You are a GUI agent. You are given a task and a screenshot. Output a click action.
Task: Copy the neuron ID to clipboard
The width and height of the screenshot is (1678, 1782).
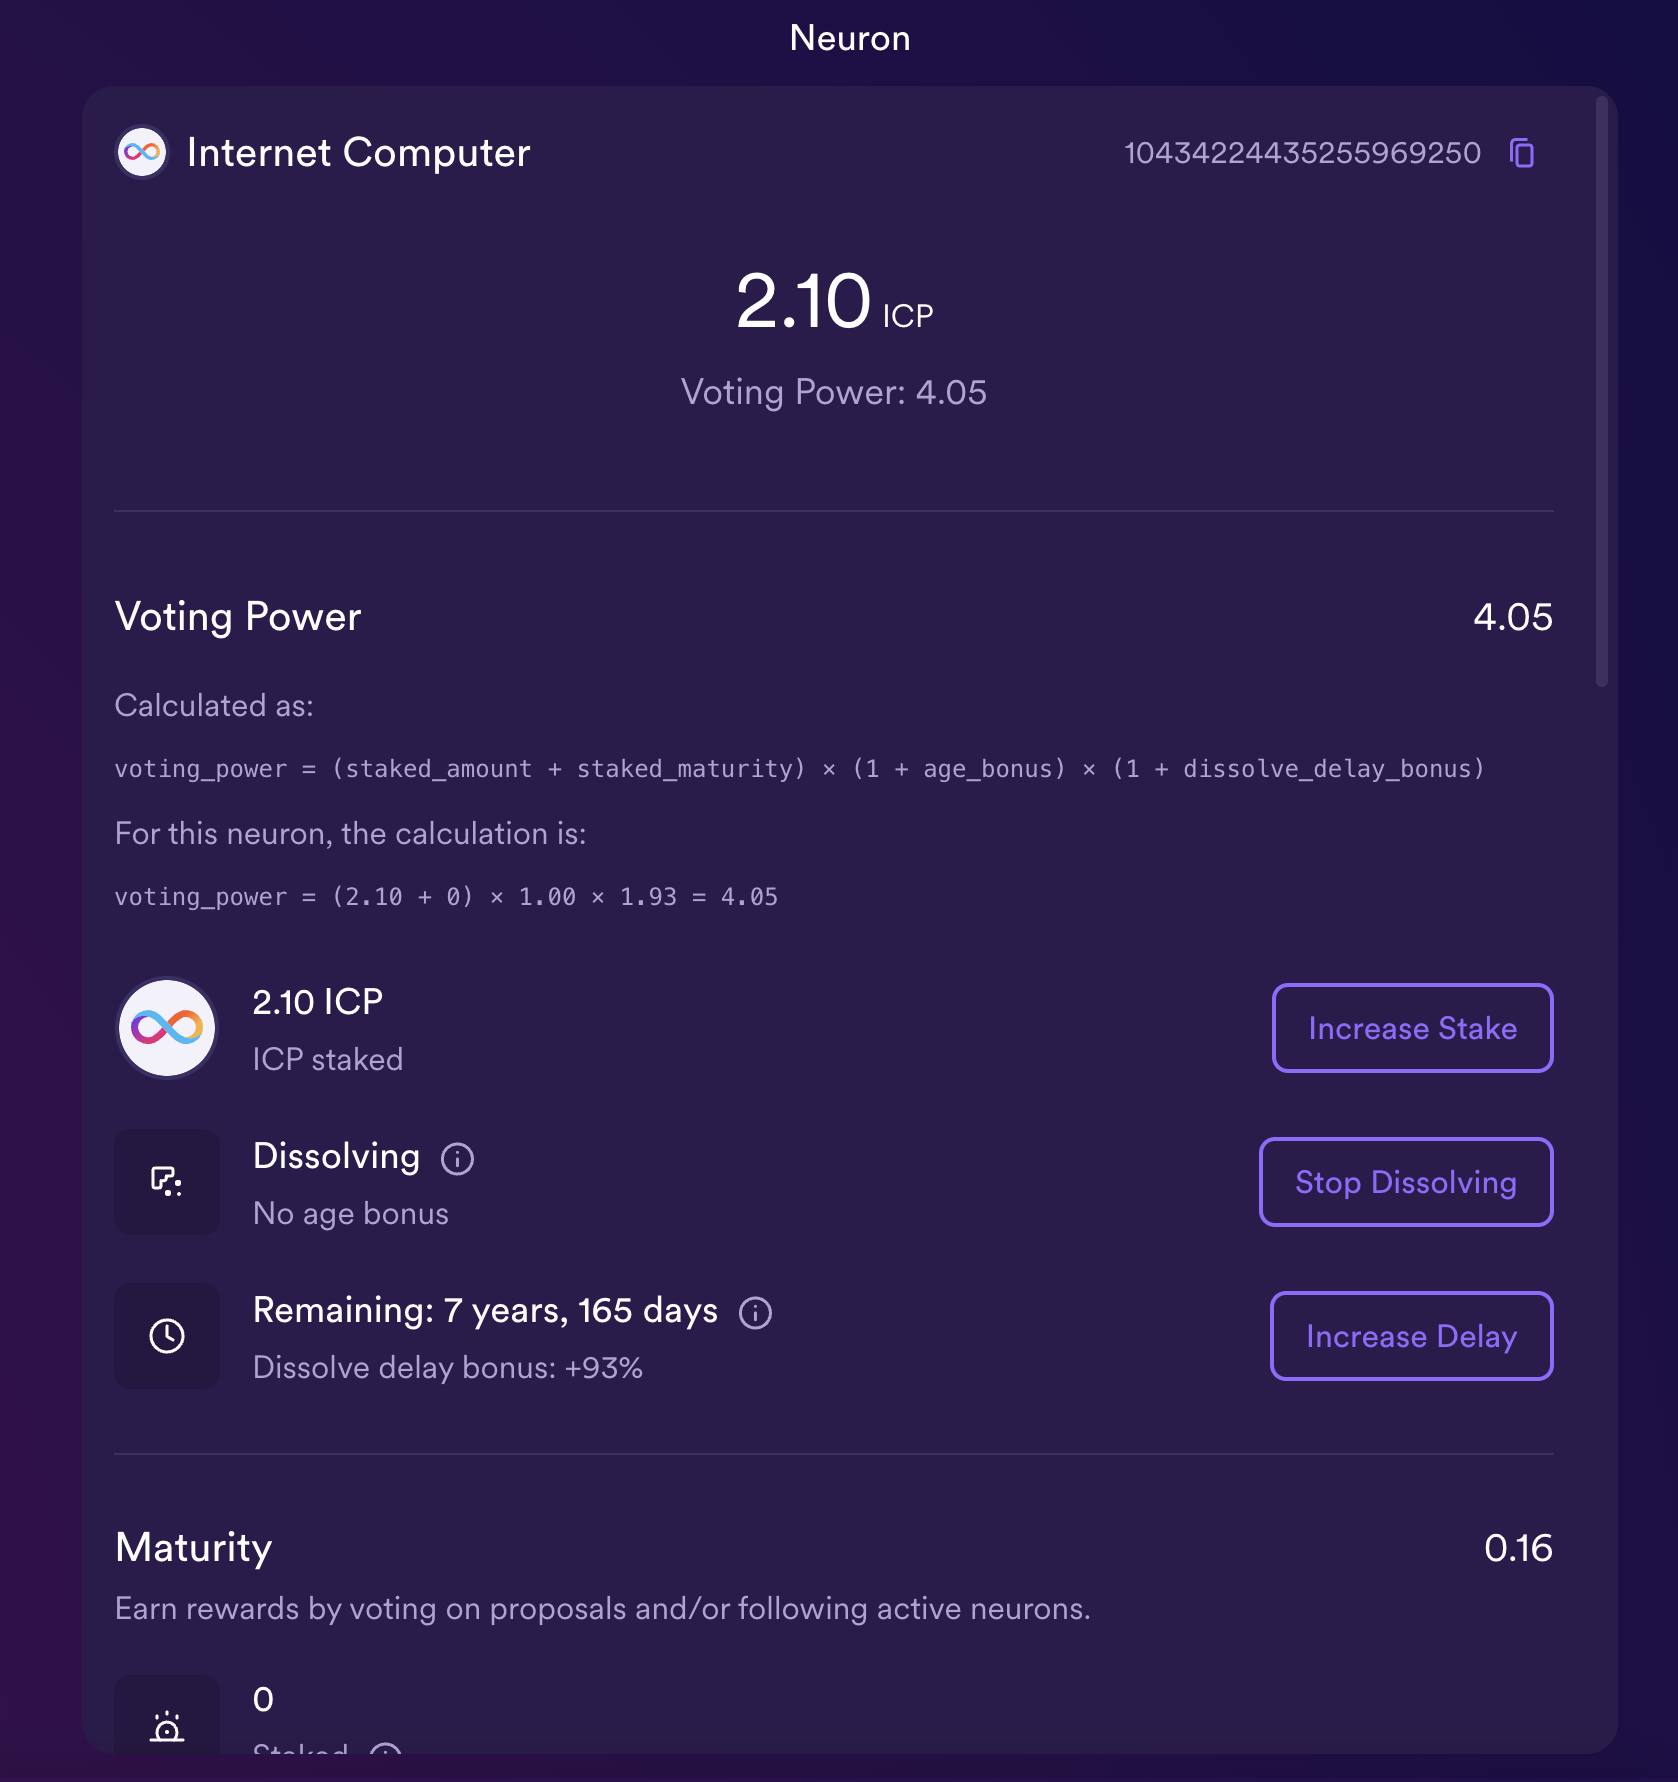(1522, 153)
